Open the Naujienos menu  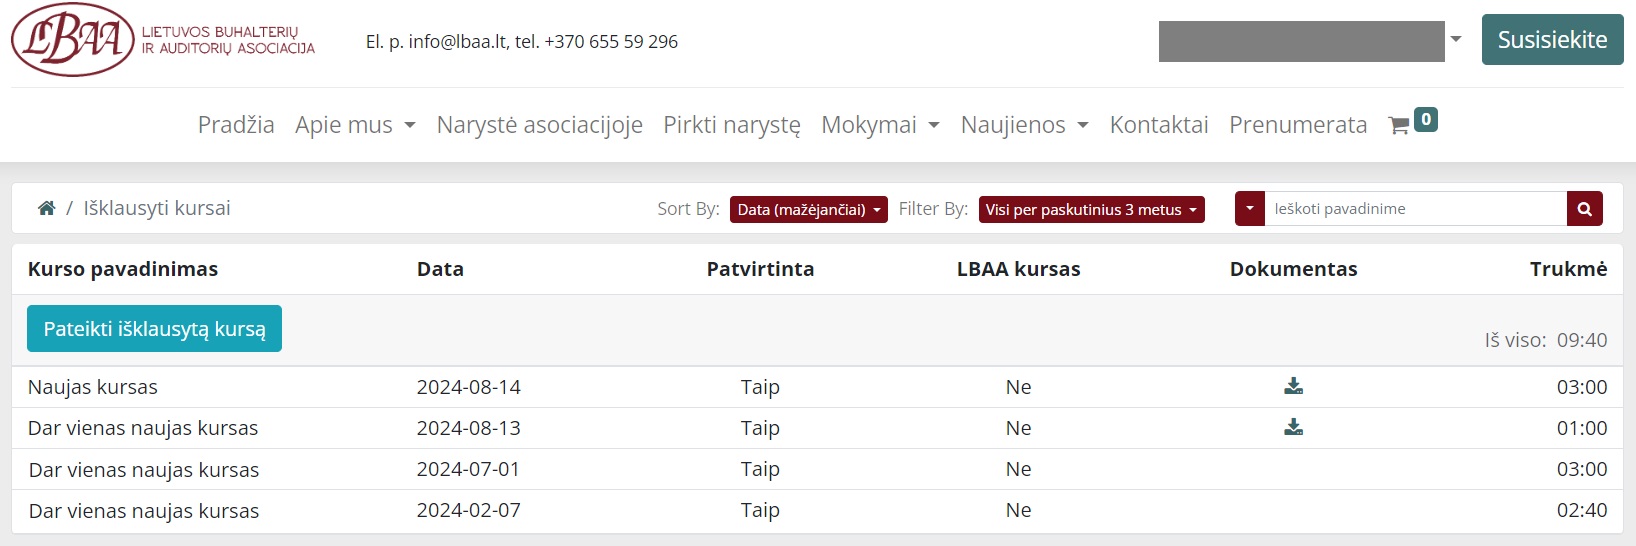click(1024, 125)
